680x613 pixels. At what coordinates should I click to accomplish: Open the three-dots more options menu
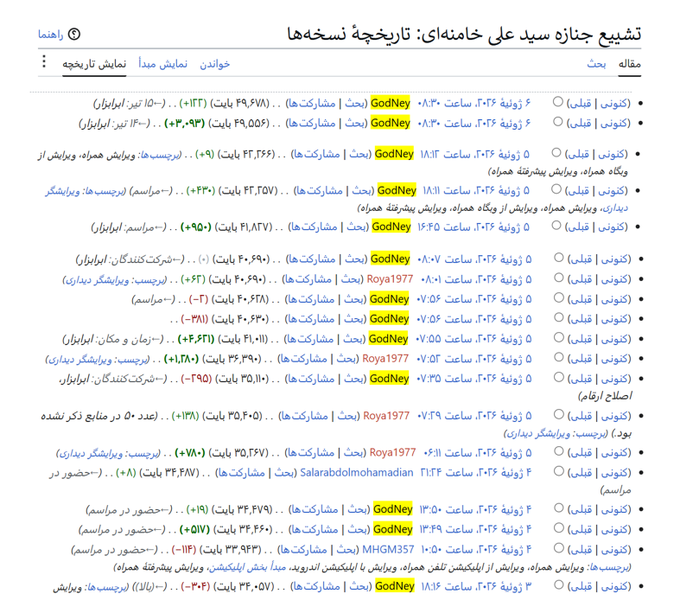coord(44,62)
